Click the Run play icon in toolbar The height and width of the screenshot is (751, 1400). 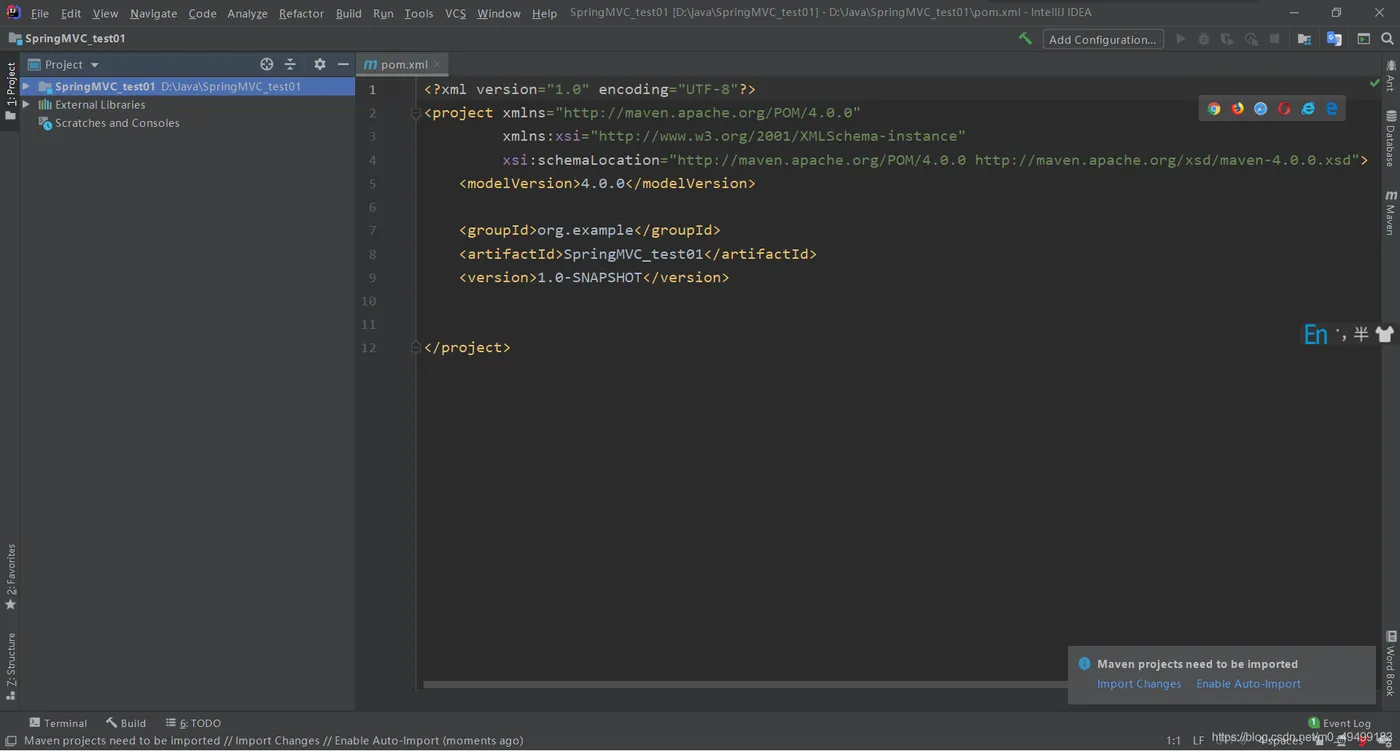click(x=1181, y=39)
